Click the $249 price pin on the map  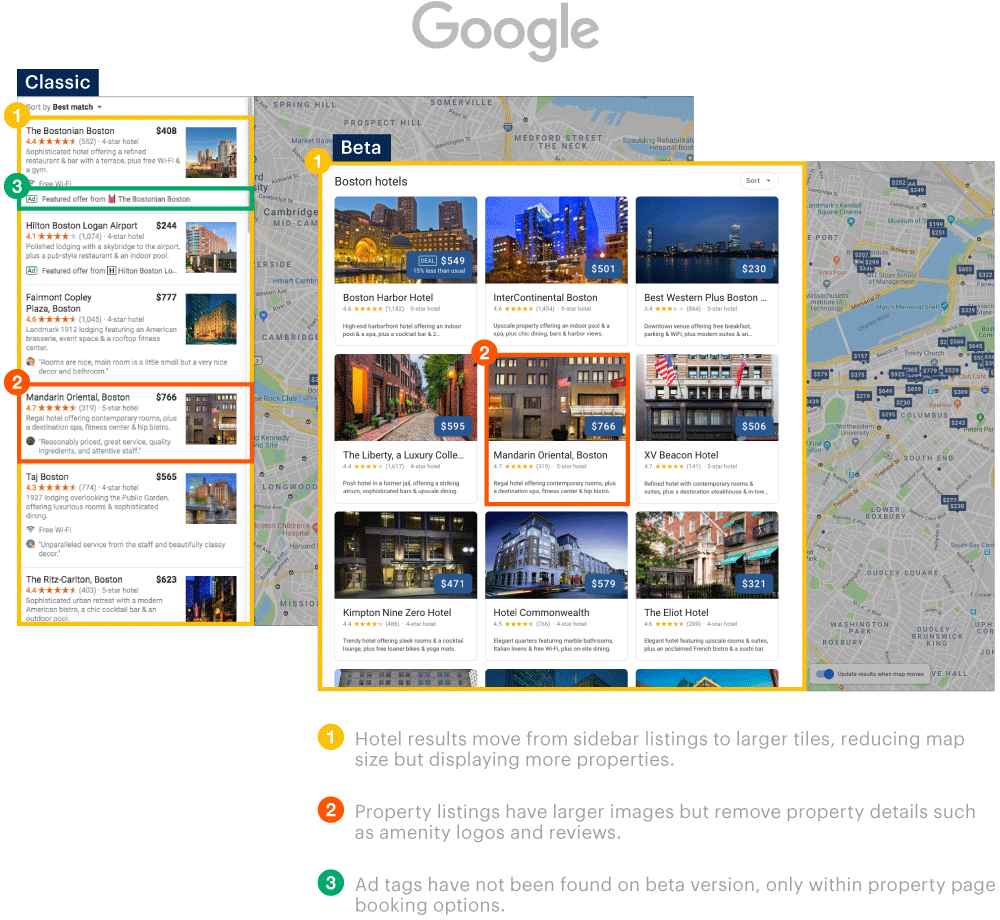[x=917, y=190]
